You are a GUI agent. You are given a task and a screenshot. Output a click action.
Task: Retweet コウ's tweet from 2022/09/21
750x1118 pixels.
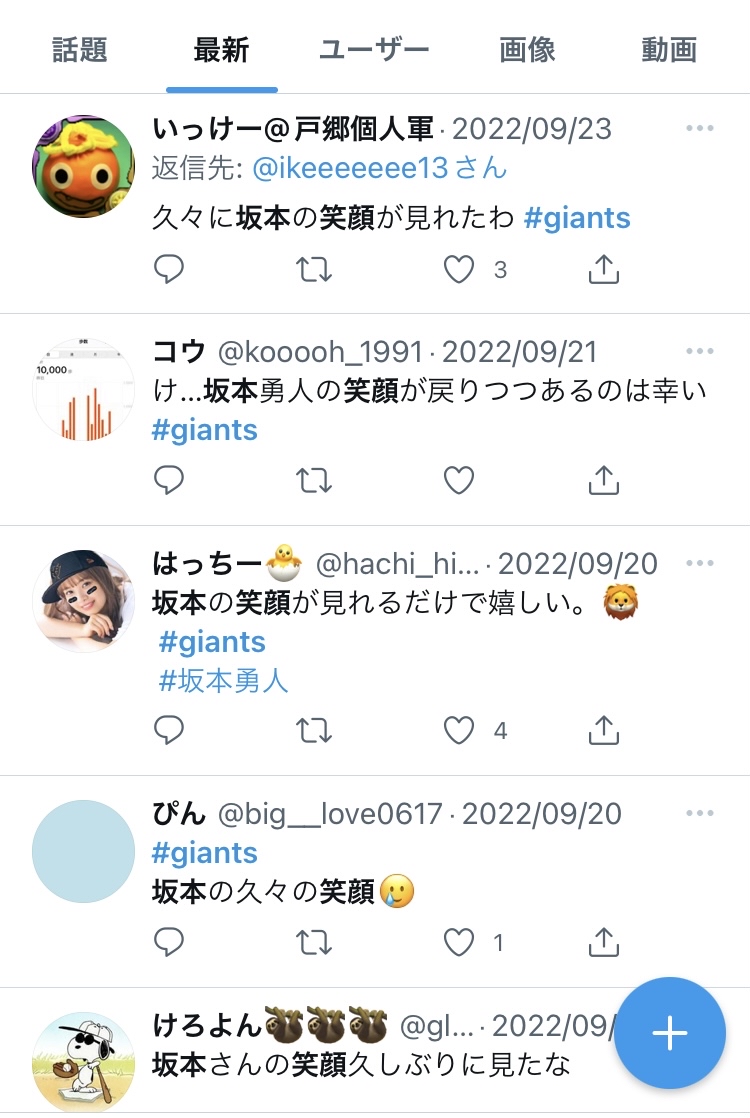tap(314, 481)
